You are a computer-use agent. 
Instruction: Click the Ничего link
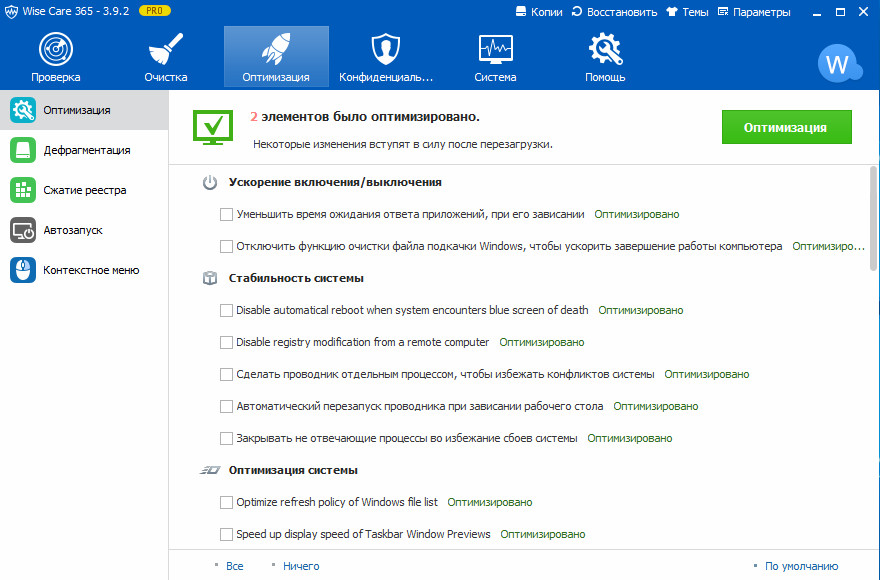301,566
